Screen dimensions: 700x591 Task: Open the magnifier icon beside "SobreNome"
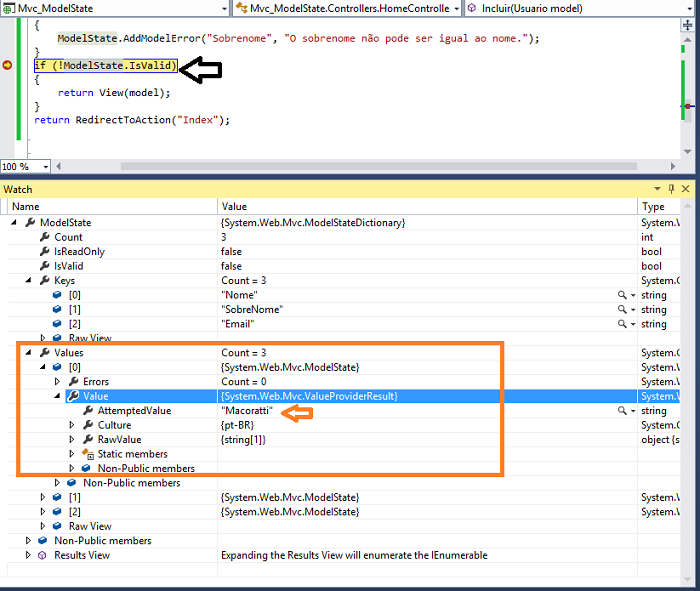pos(622,310)
